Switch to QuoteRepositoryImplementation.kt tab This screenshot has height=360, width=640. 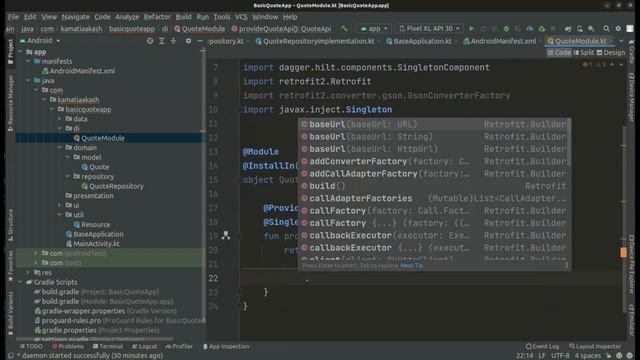coord(315,41)
